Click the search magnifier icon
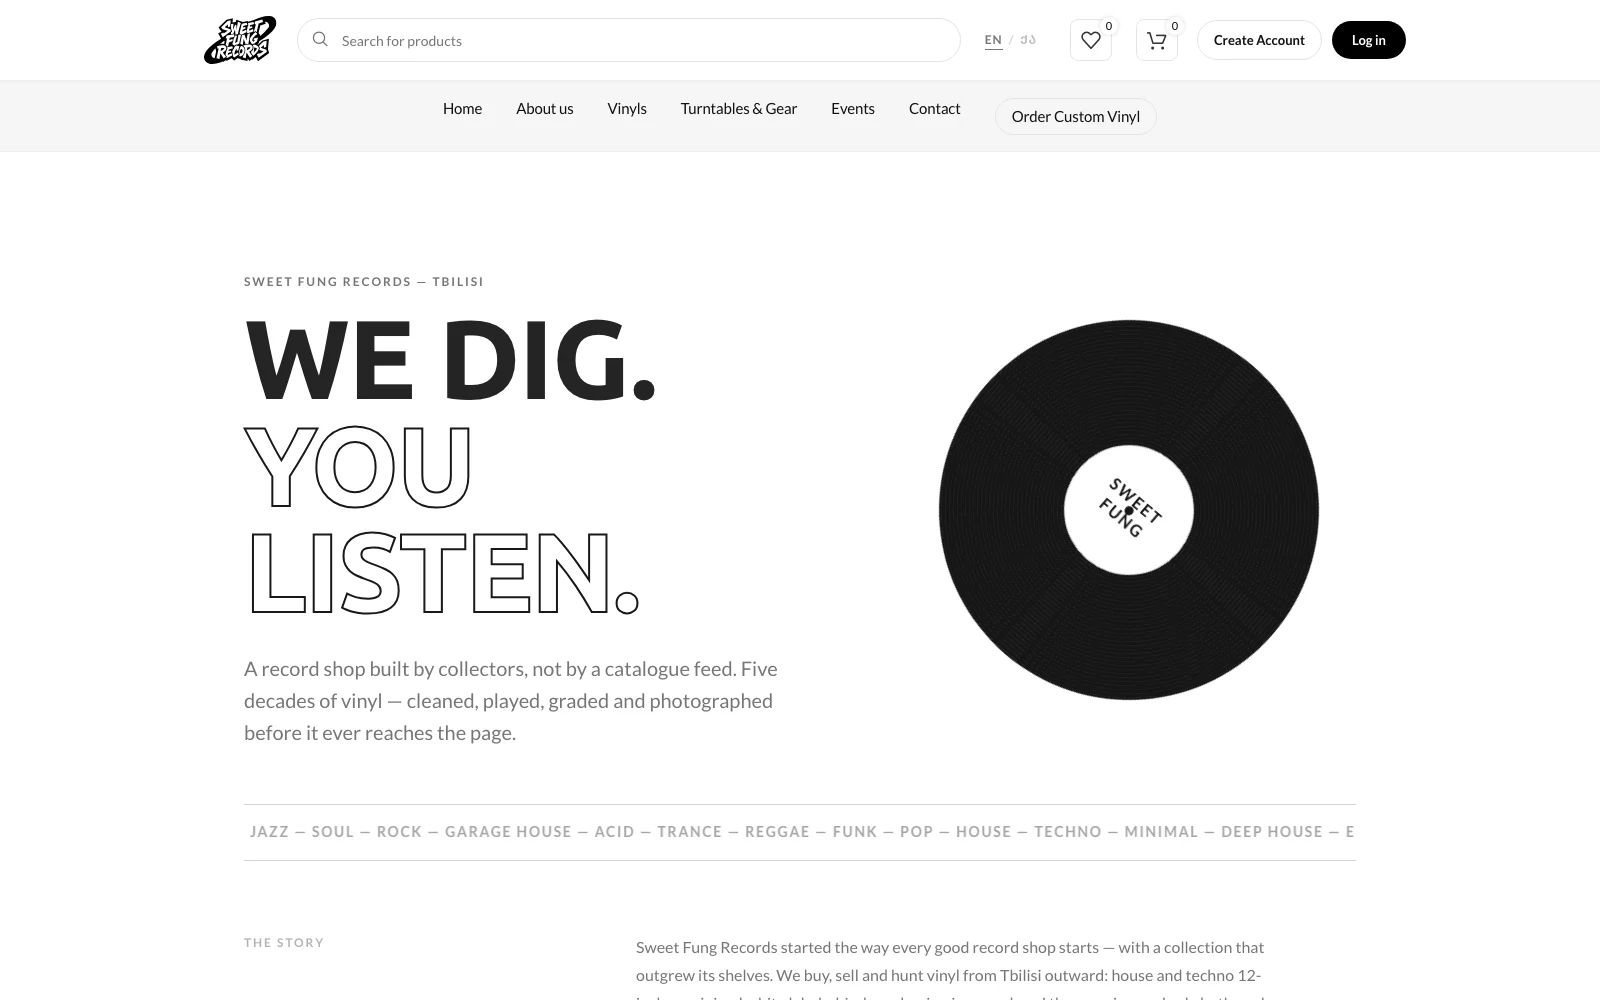This screenshot has height=1000, width=1600. click(320, 39)
